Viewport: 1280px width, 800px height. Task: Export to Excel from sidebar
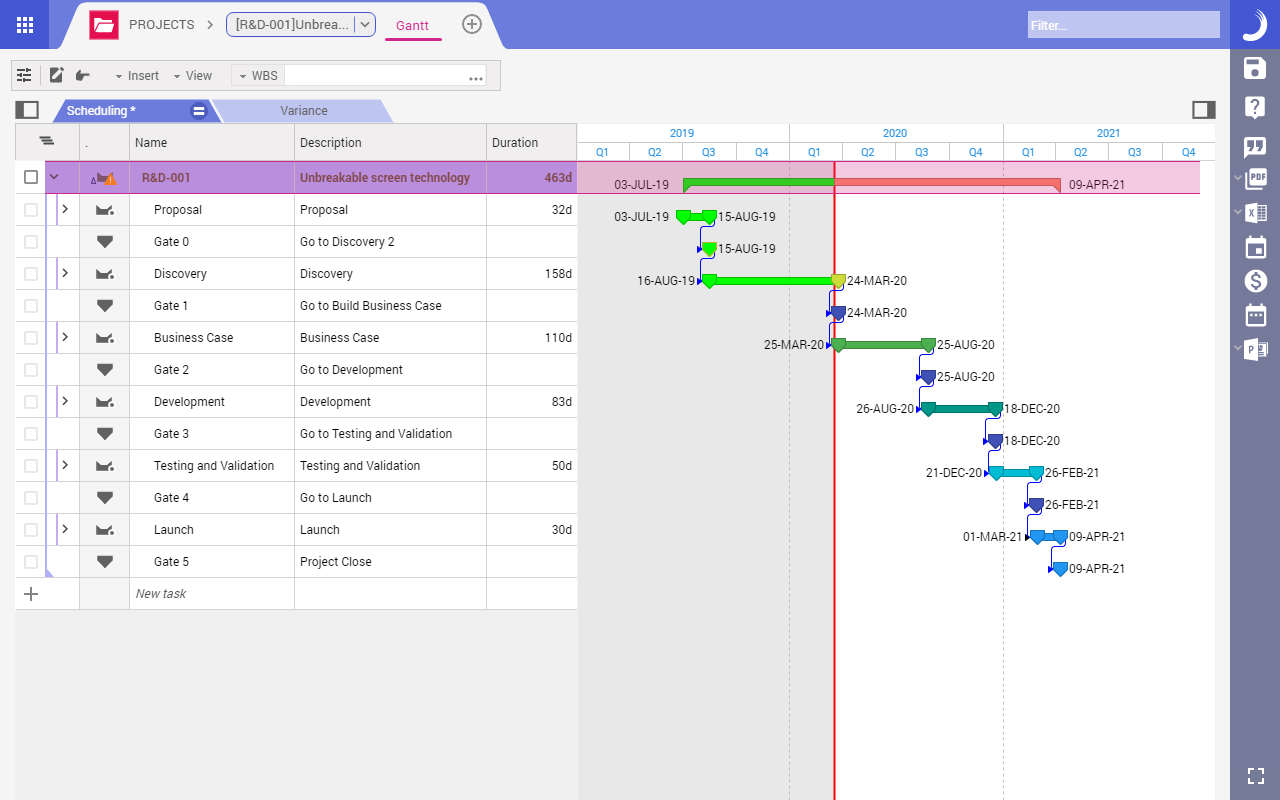pos(1255,213)
